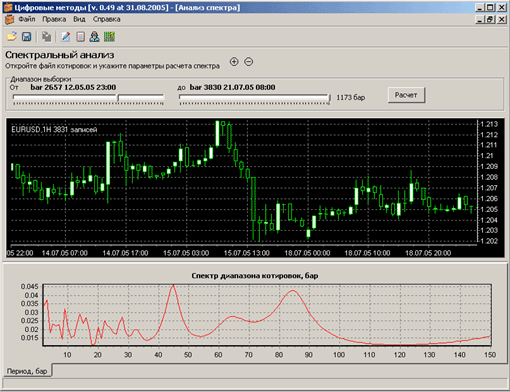Viewport: 510px width, 392px height.
Task: Open a quotes file with folder icon
Action: [12, 36]
